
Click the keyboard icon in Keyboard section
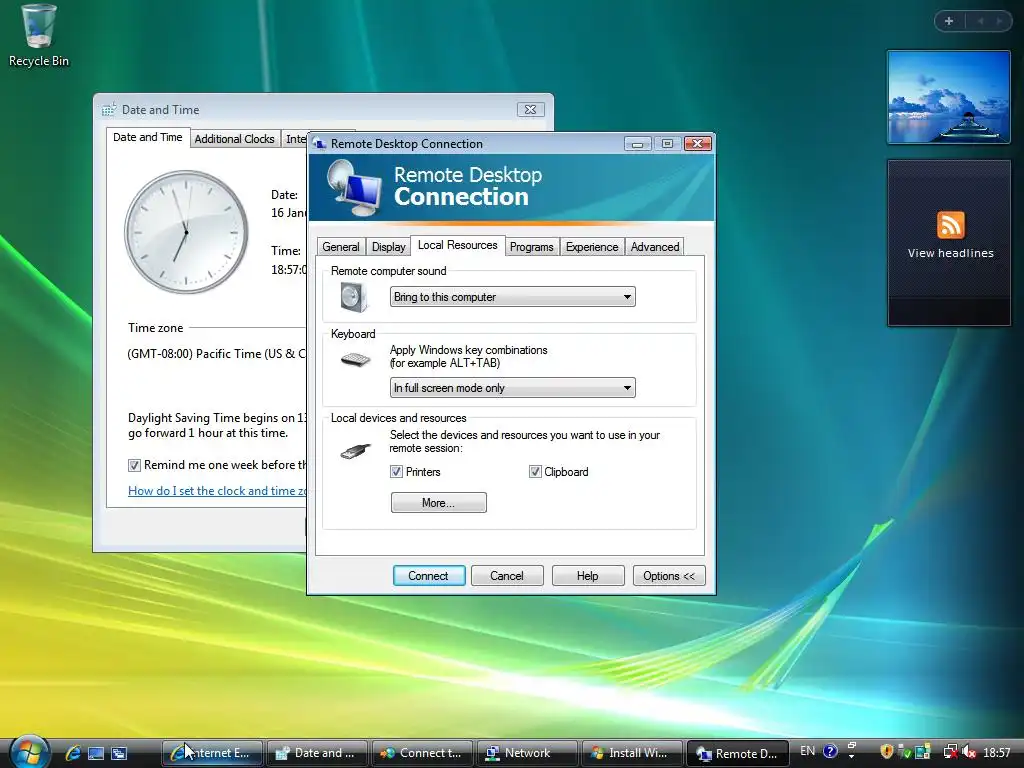point(356,360)
